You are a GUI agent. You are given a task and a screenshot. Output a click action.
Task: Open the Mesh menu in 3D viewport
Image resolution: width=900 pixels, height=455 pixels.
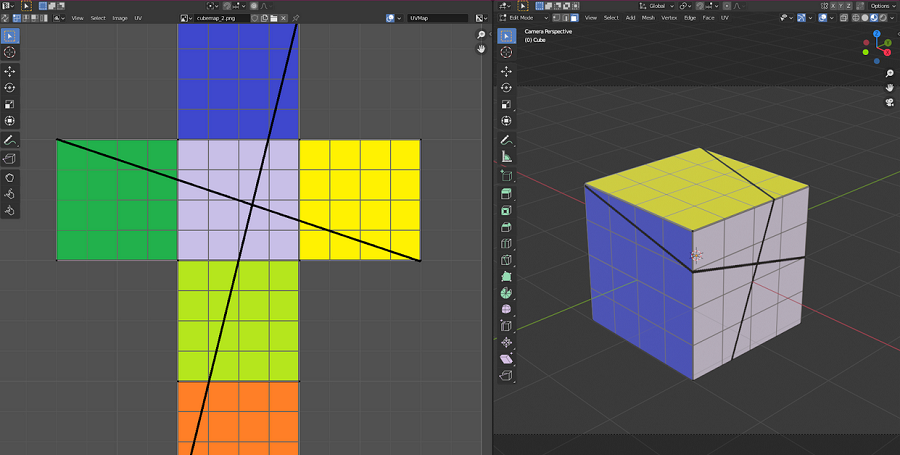(648, 18)
